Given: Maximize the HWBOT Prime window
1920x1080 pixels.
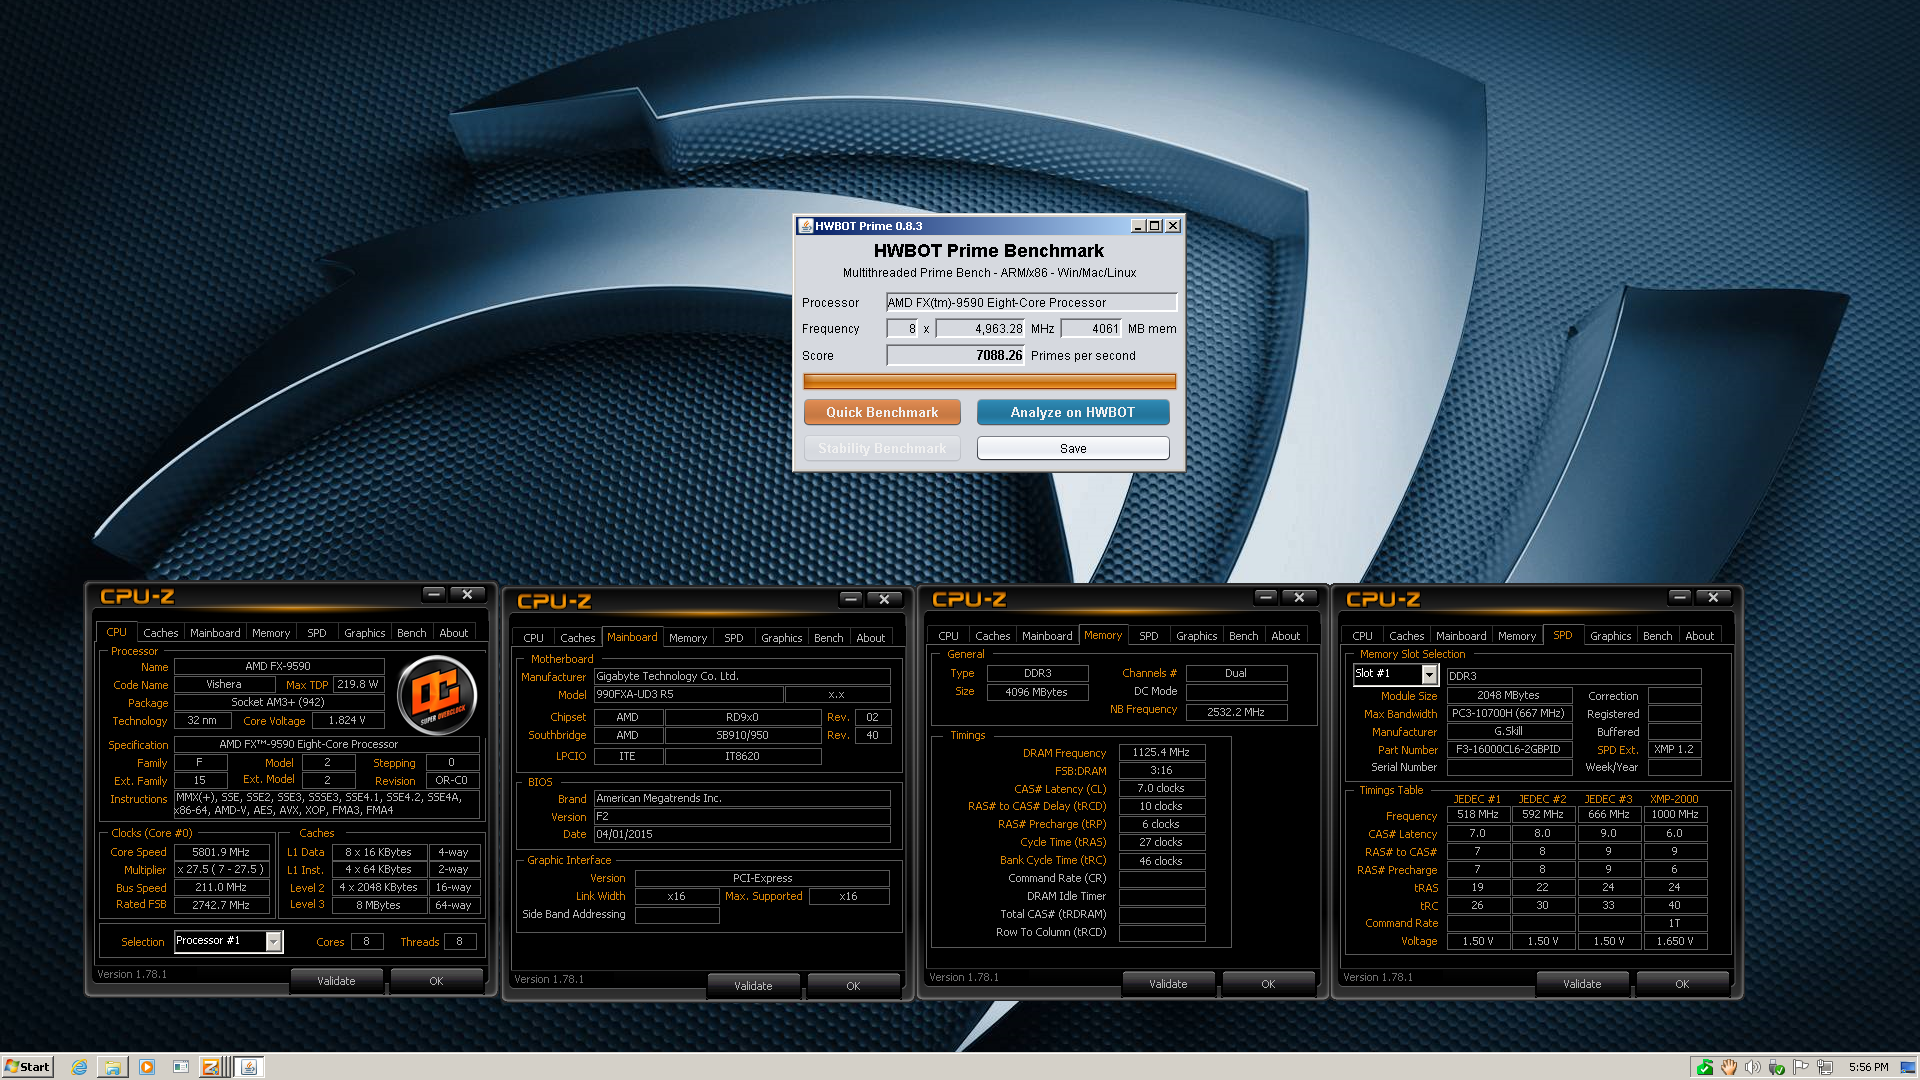Looking at the screenshot, I should (x=1155, y=226).
